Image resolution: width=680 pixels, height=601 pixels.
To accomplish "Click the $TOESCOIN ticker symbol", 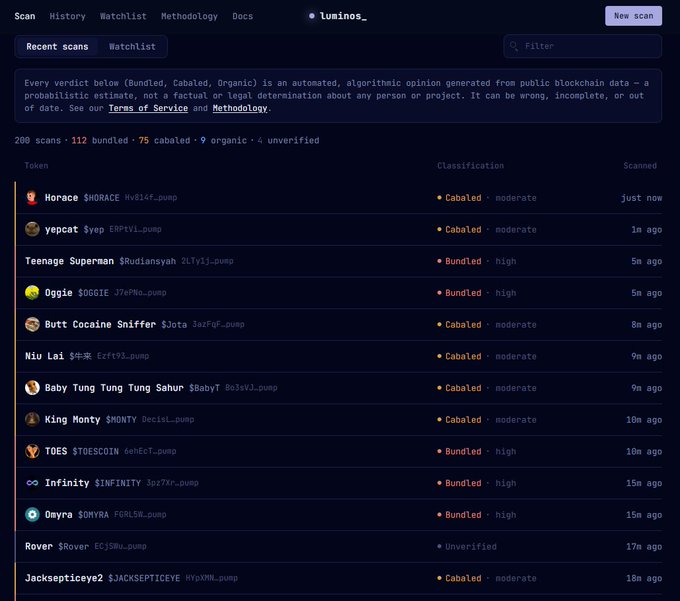I will click(x=95, y=451).
